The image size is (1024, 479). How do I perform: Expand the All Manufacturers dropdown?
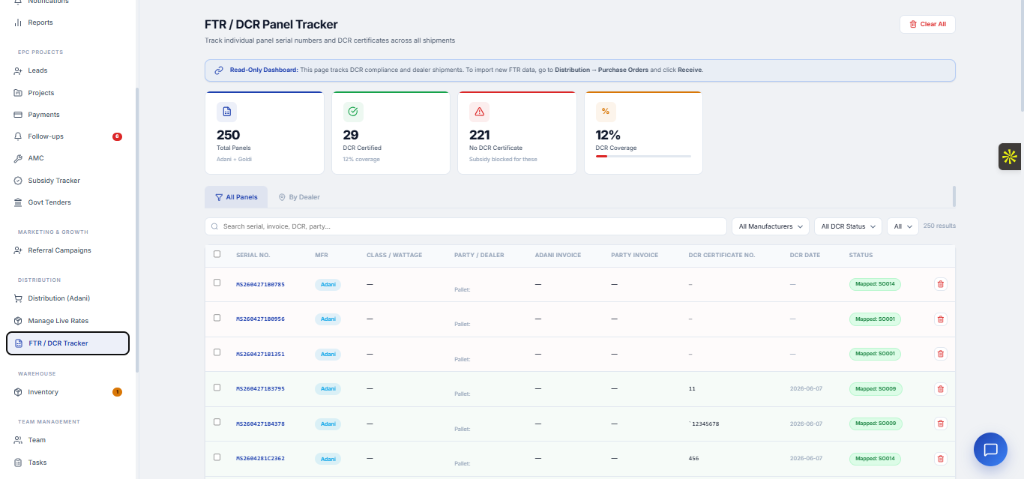coord(770,226)
